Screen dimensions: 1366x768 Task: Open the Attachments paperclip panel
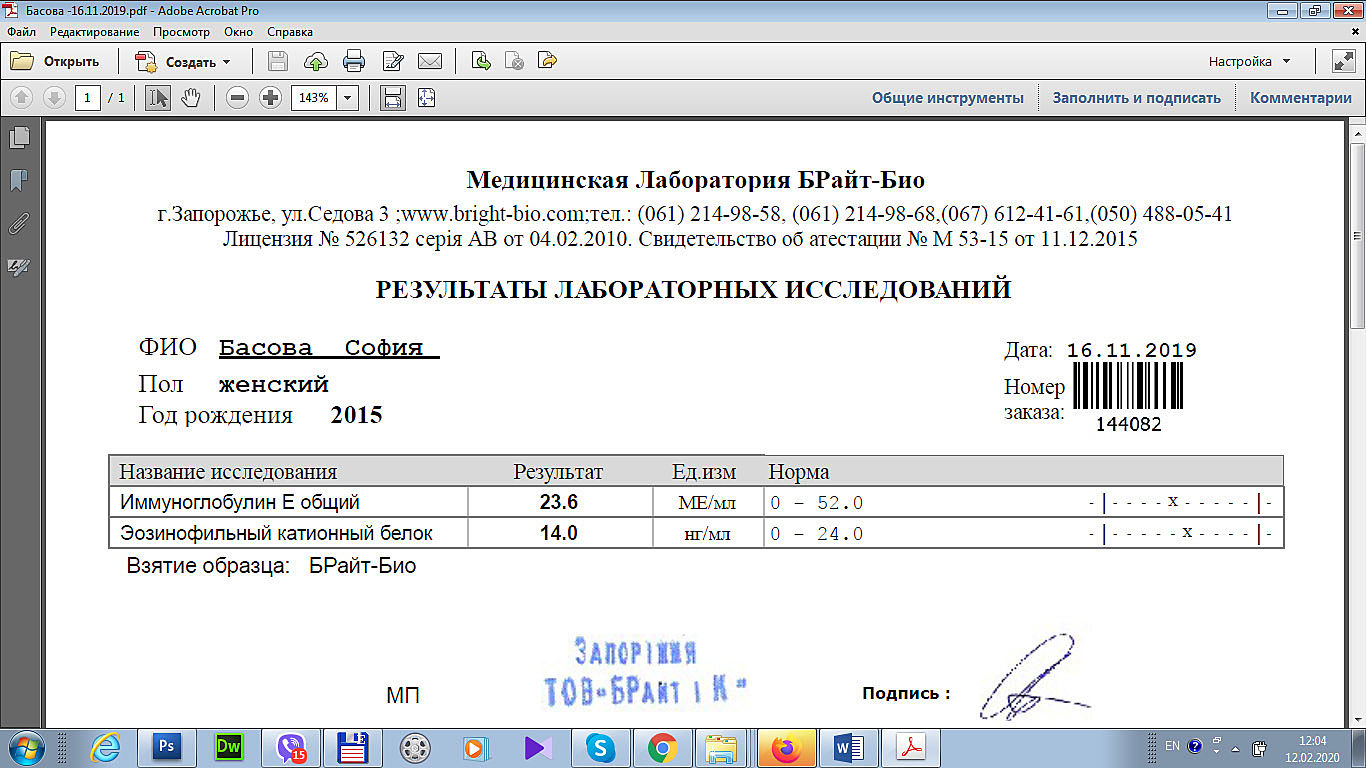tap(18, 224)
